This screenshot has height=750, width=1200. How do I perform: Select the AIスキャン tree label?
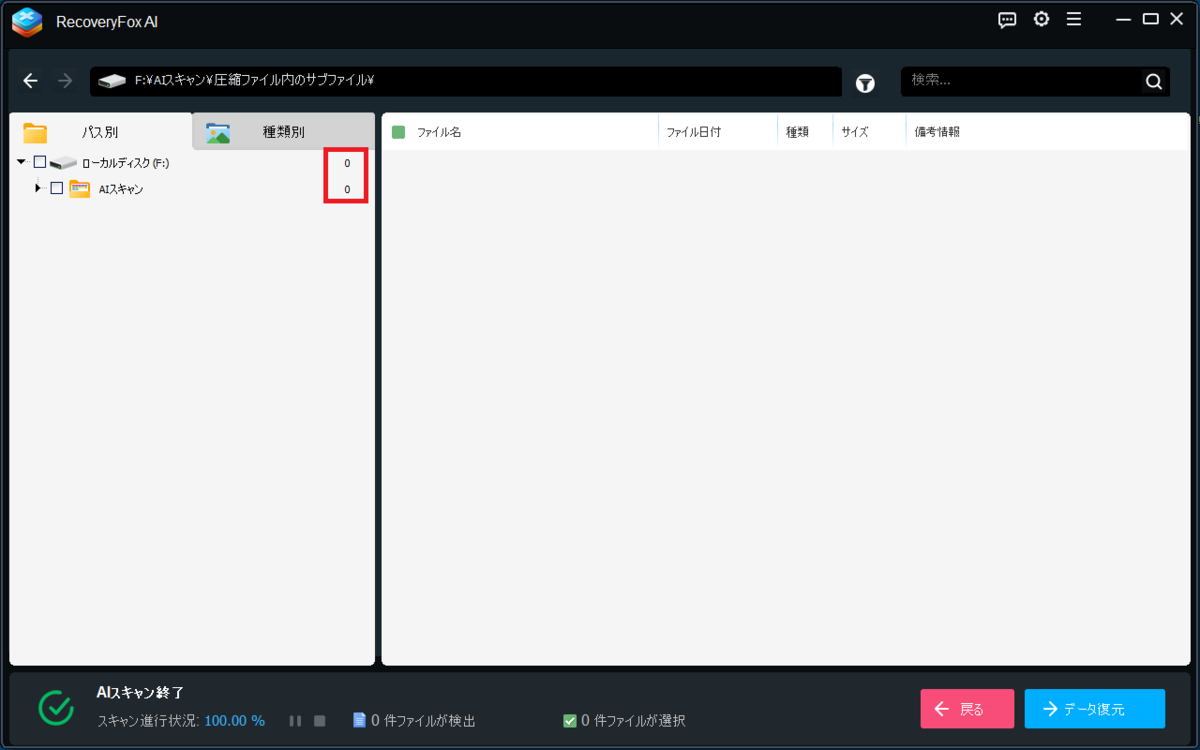coord(121,189)
